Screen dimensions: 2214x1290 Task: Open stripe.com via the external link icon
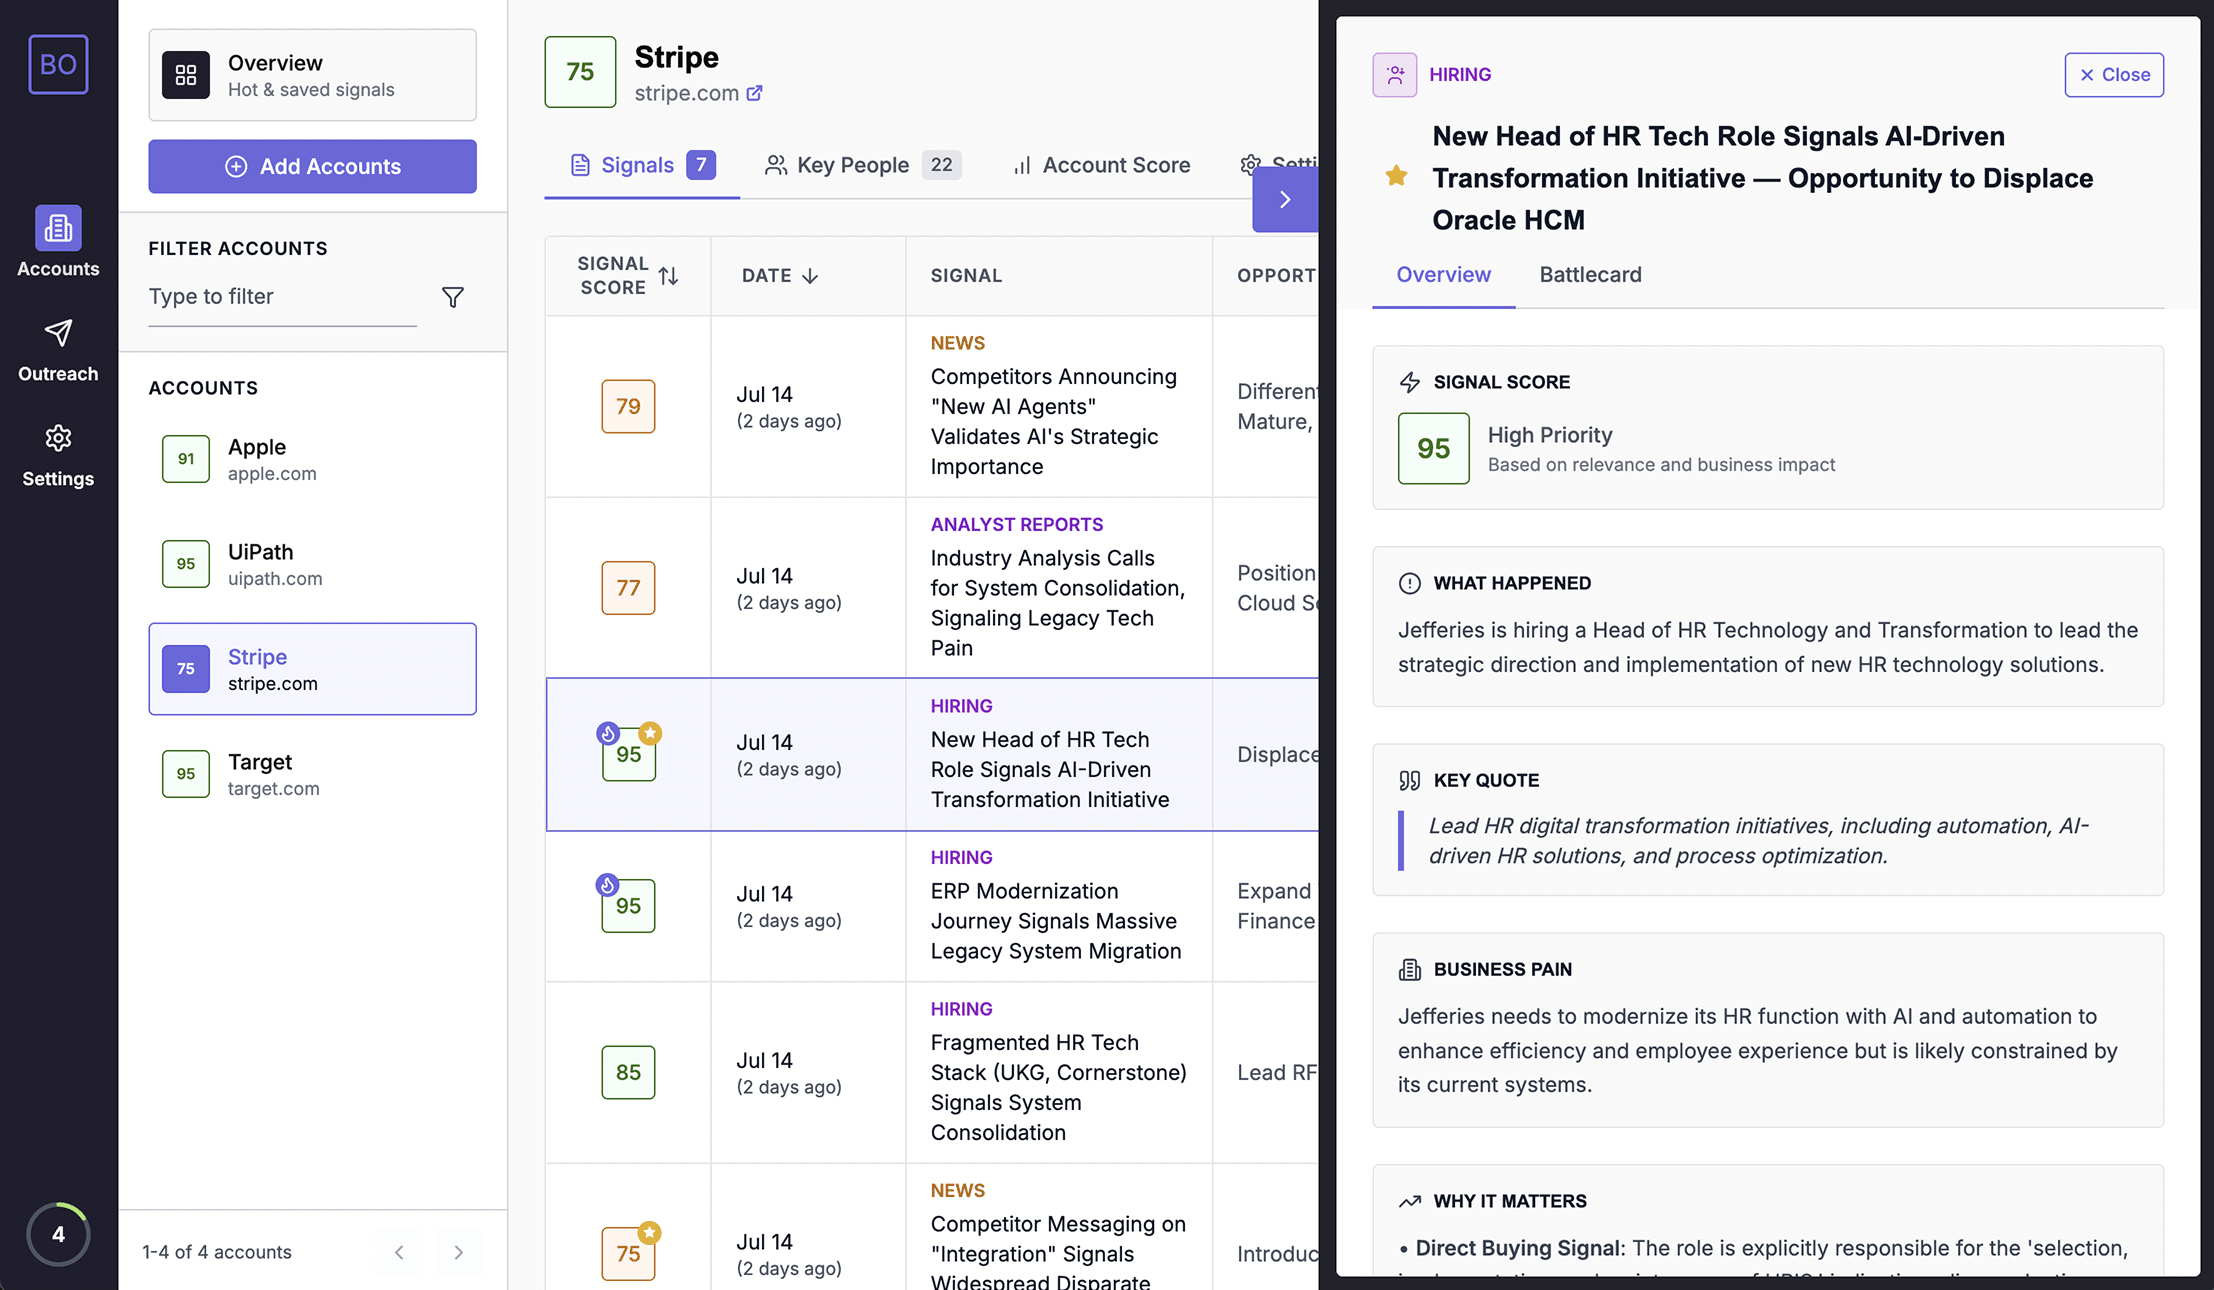(x=755, y=93)
